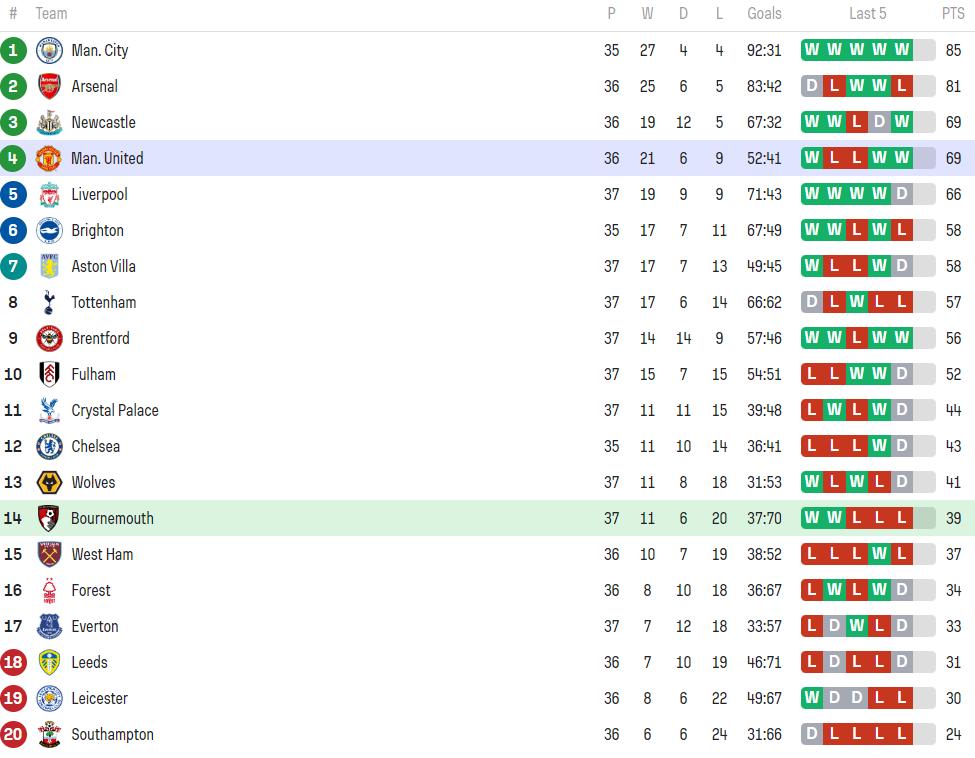The width and height of the screenshot is (975, 758).
Task: Click the Newcastle club crest
Action: pyautogui.click(x=49, y=122)
